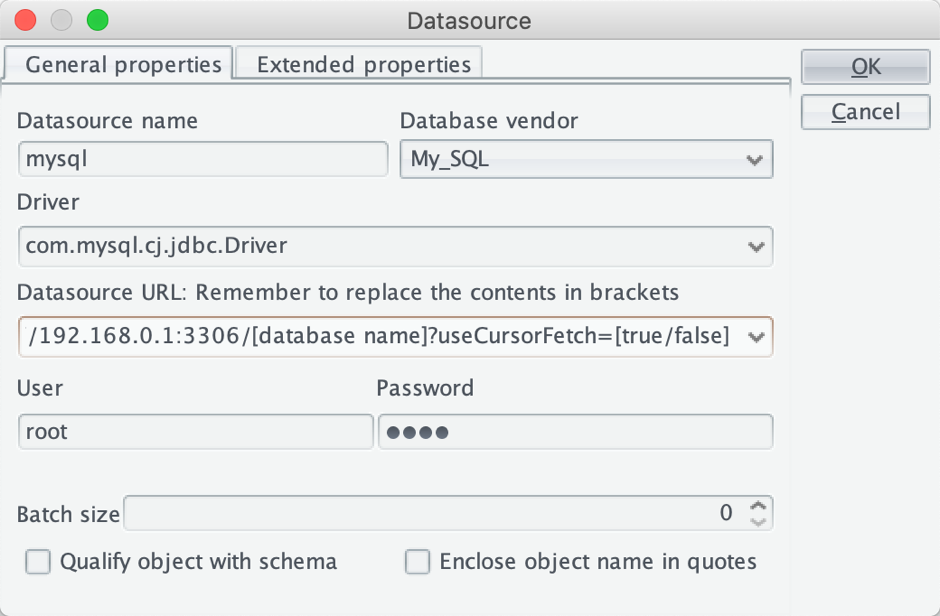Click into the Password field
Screen dimensions: 940x616
click(x=575, y=432)
